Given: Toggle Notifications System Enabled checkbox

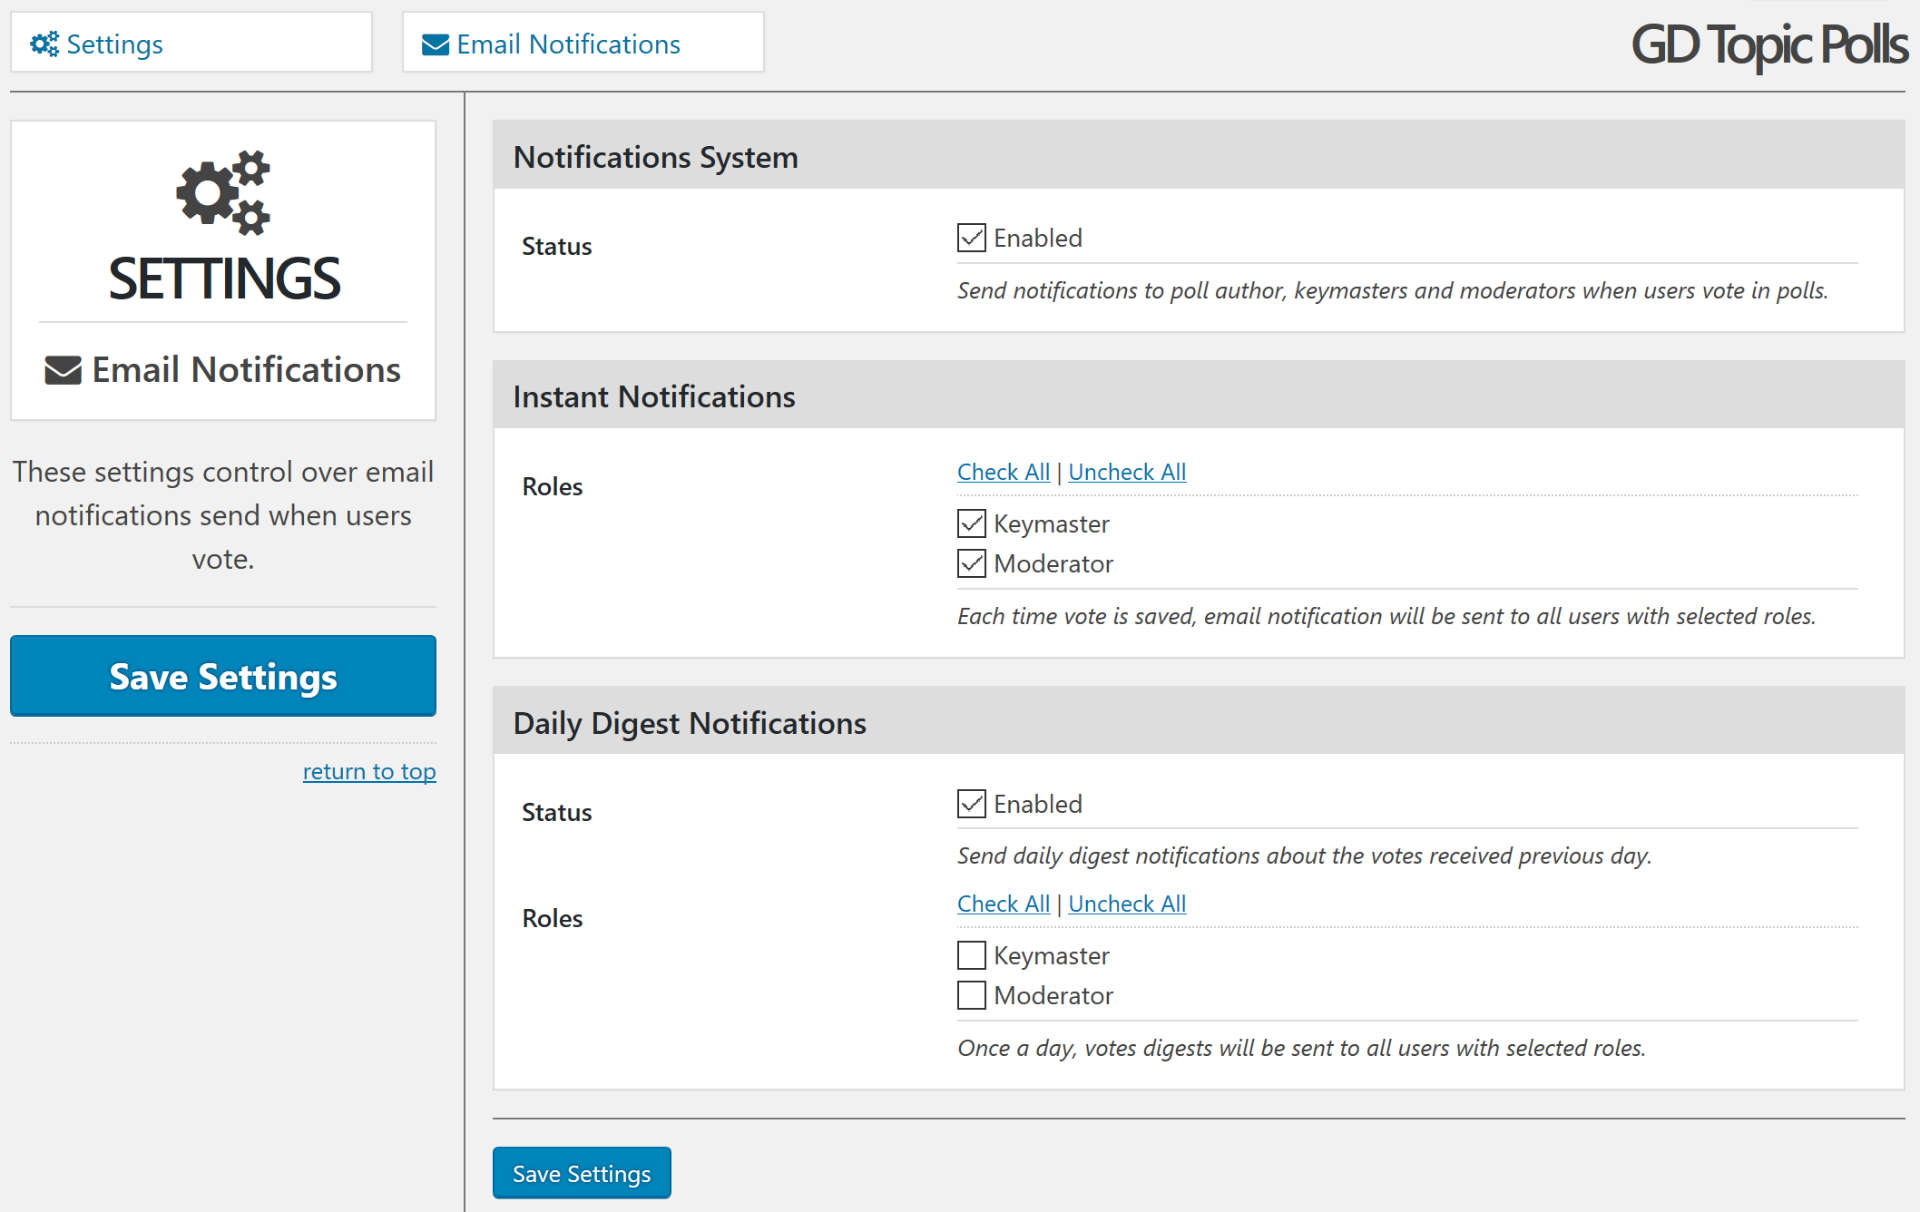Looking at the screenshot, I should coord(971,238).
